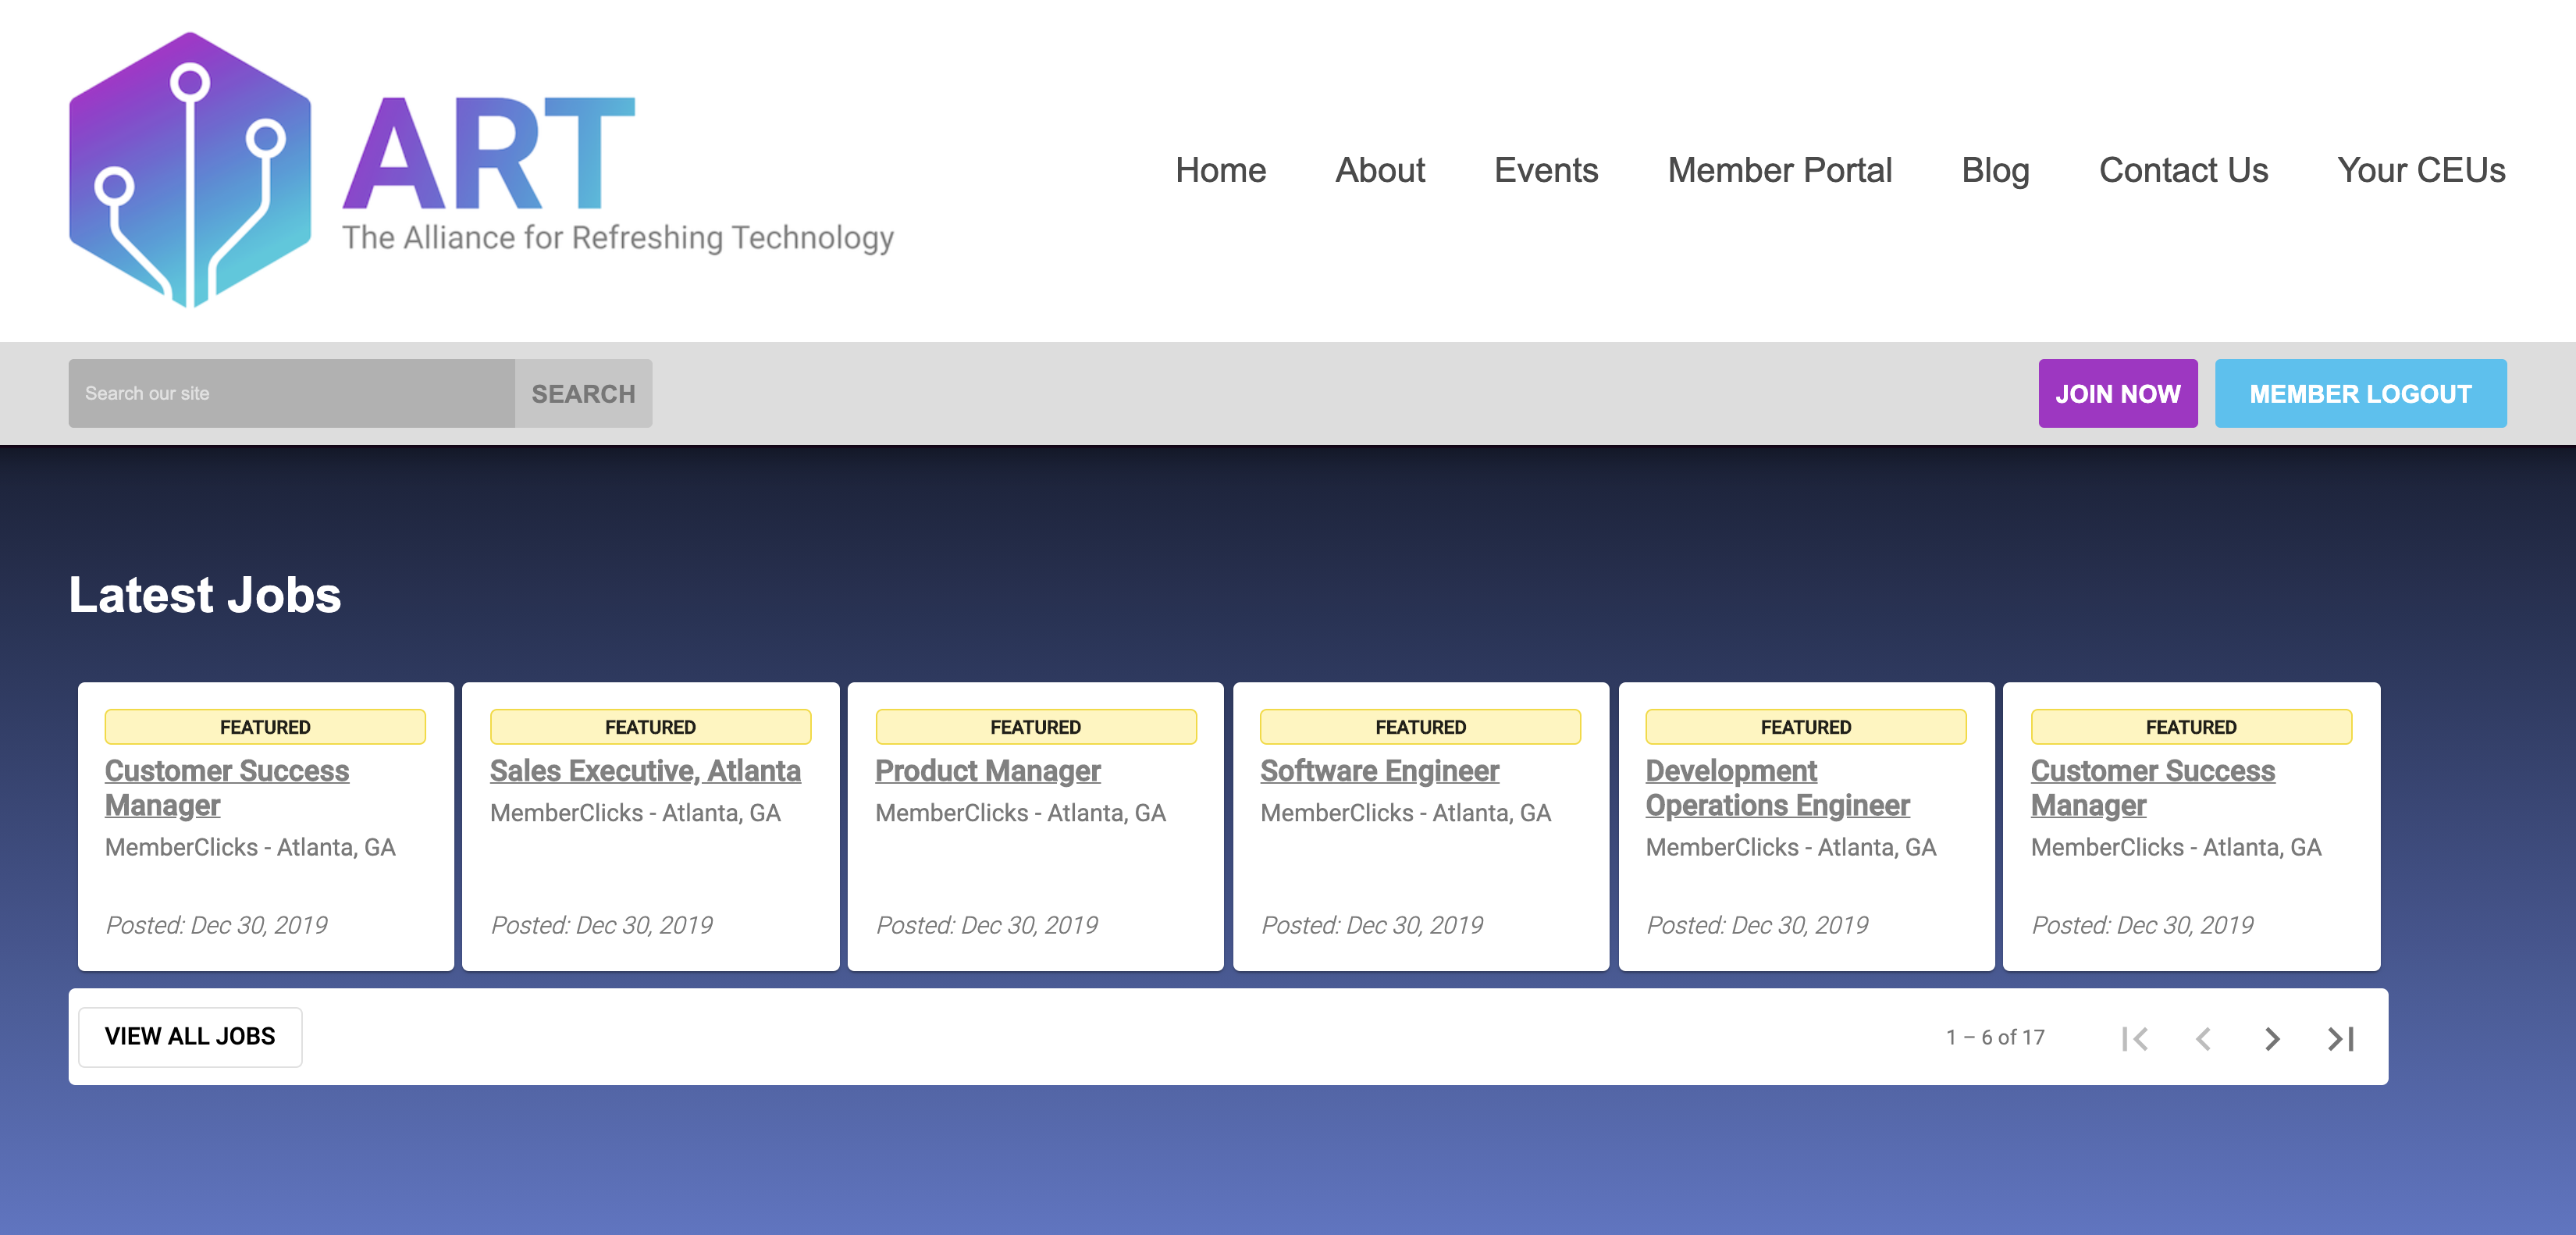The width and height of the screenshot is (2576, 1235).
Task: Click the FEATURED badge on Sales Executive card
Action: (x=650, y=727)
